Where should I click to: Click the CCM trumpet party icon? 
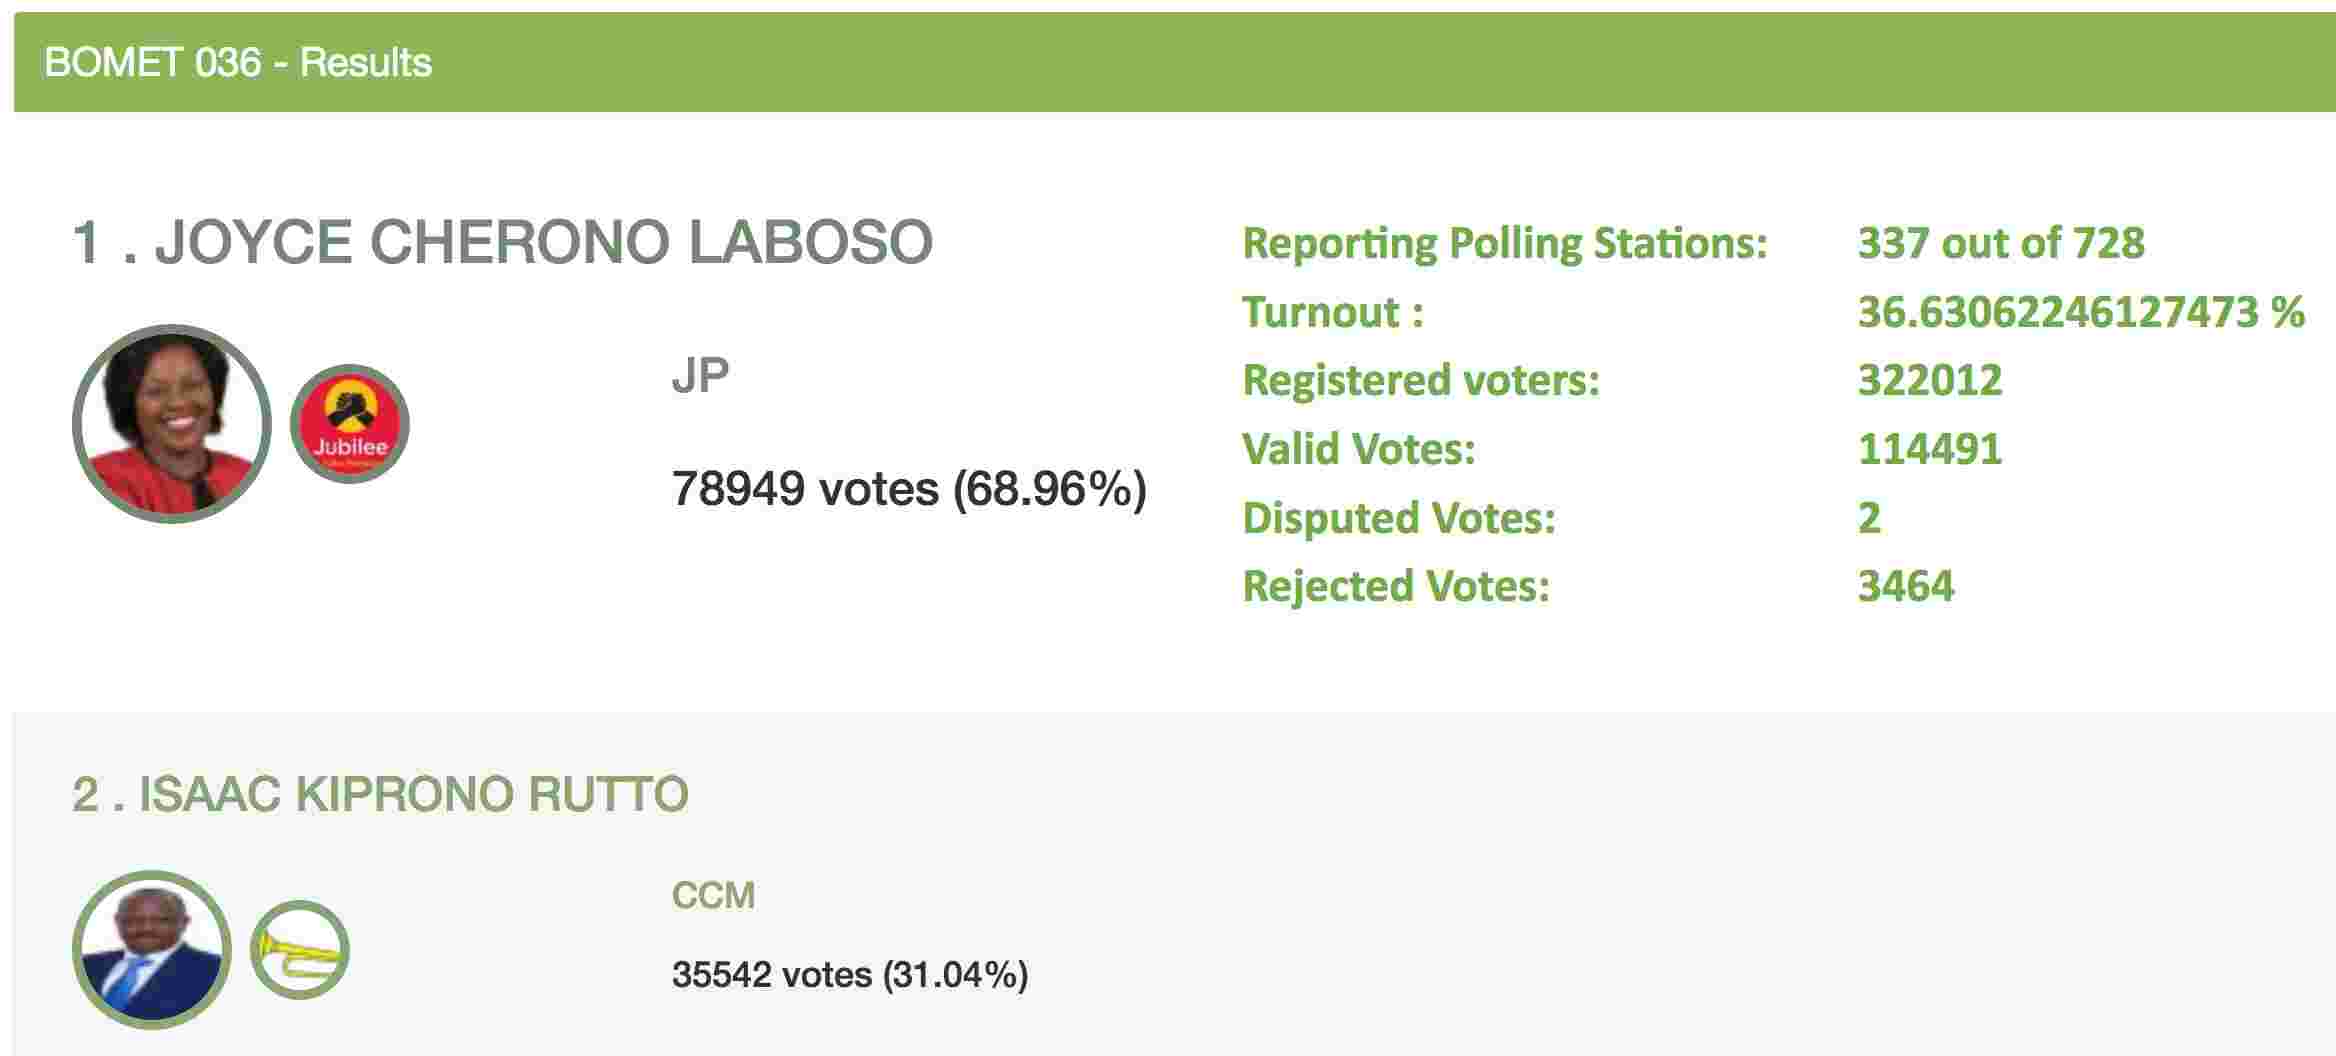pos(299,950)
